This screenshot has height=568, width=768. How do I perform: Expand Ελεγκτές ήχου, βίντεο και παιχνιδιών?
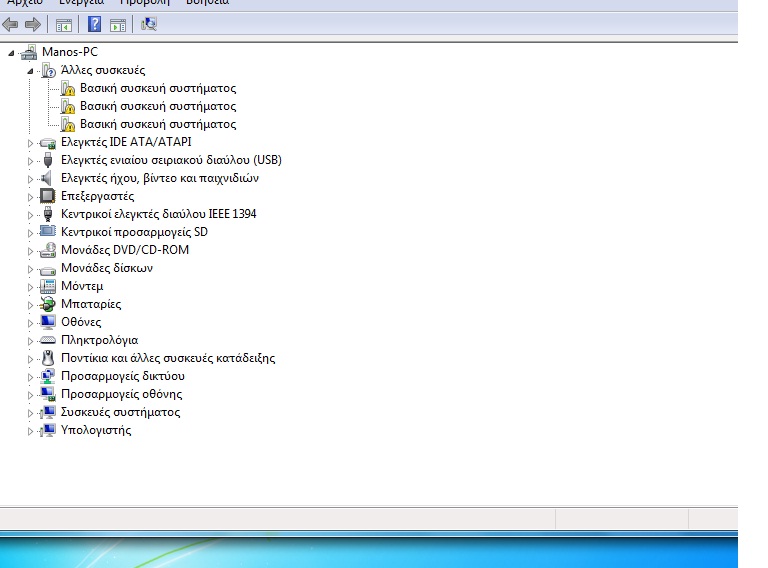coord(30,179)
